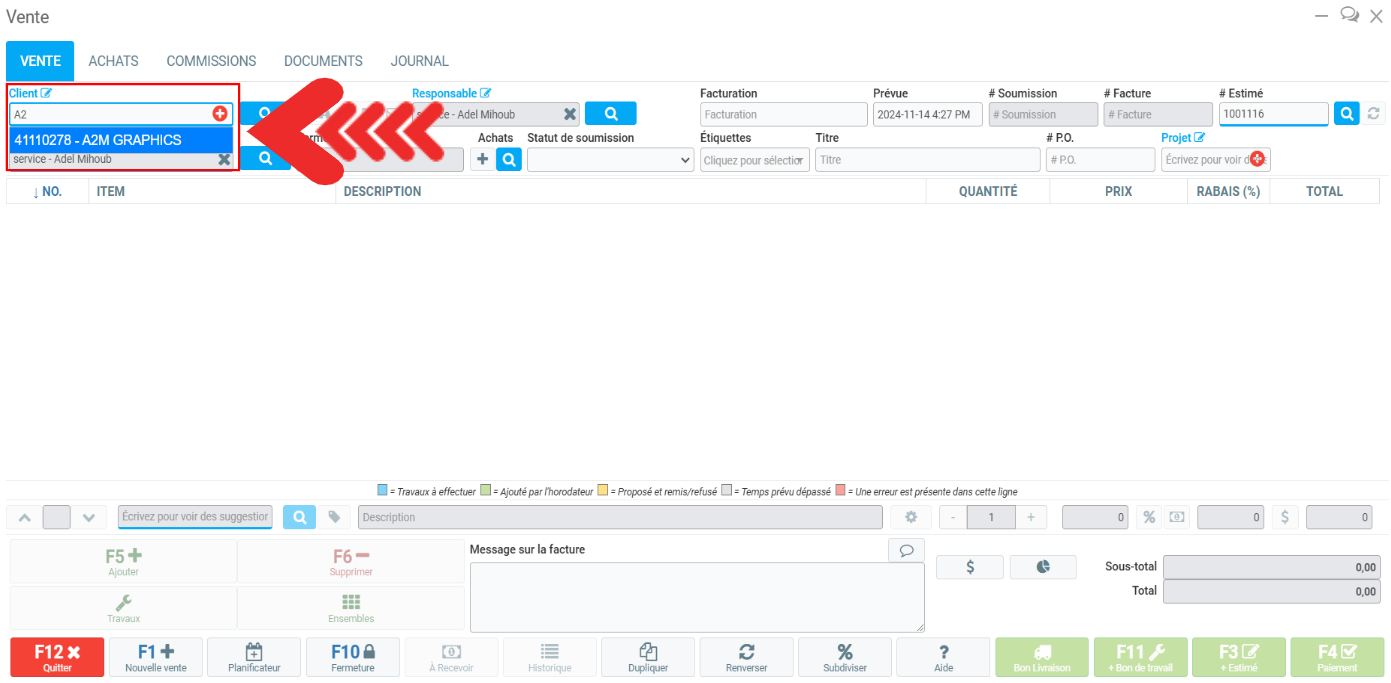
Task: Sort table by NO. column header
Action: pyautogui.click(x=47, y=191)
